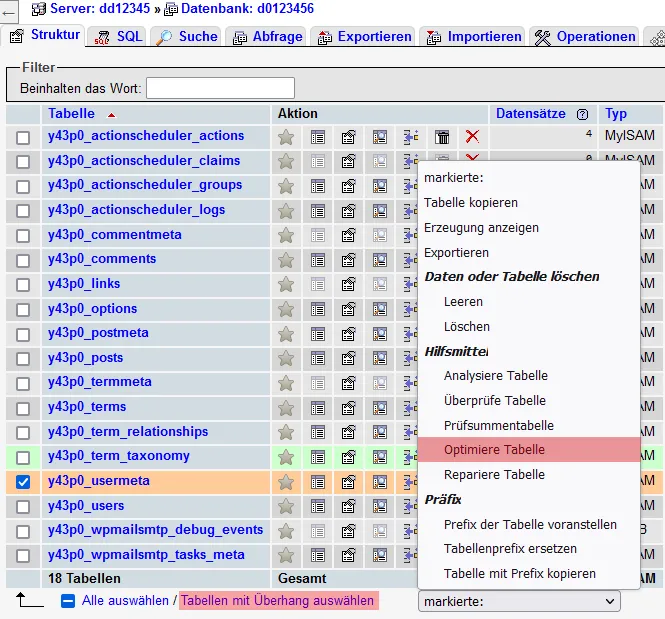
Task: Search icon in y43p0_usermeta row
Action: (x=380, y=482)
